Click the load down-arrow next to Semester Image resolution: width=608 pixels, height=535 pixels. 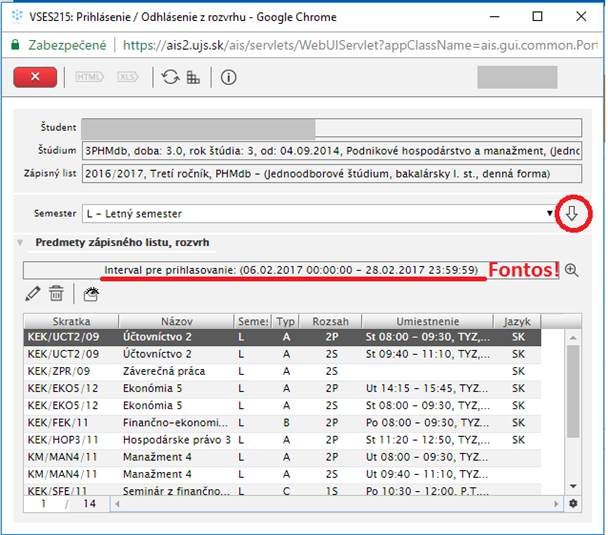click(573, 213)
